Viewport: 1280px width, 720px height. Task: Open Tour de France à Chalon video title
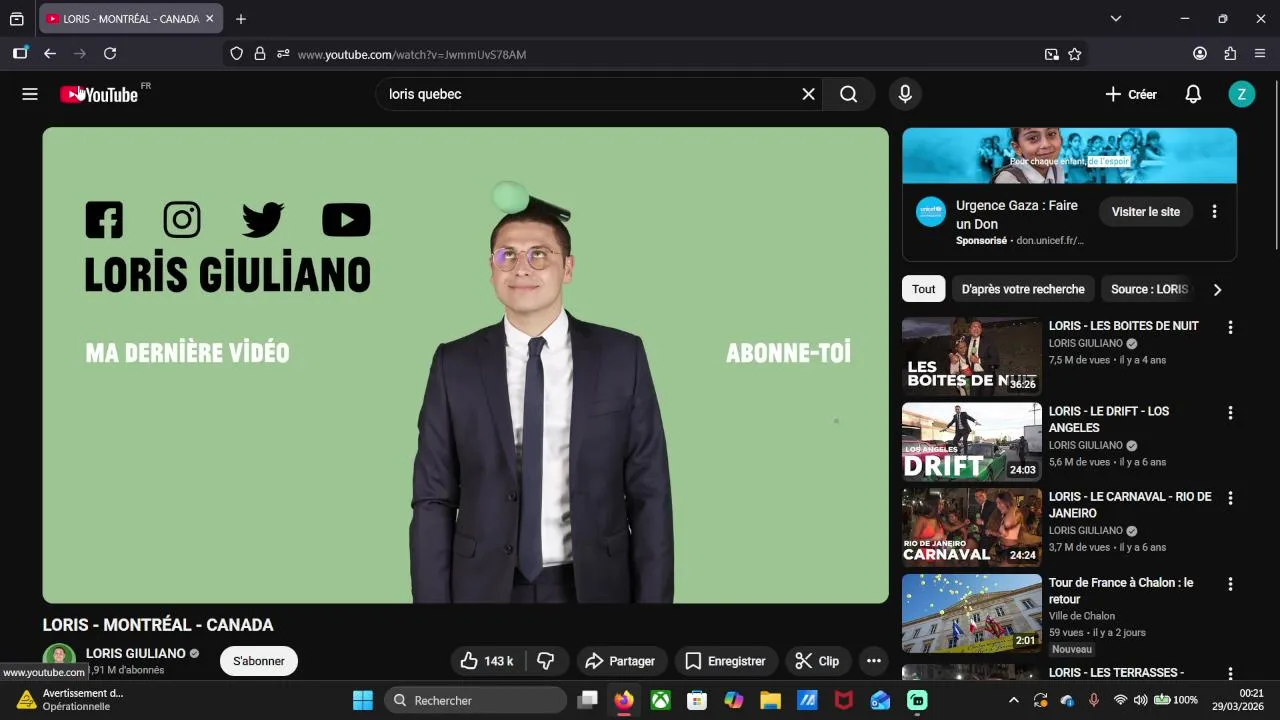pos(1121,590)
